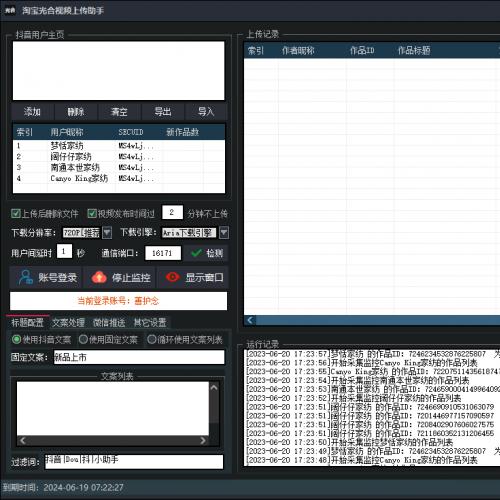The image size is (500, 500).
Task: Open the 下载分辨率 dropdown arrow
Action: 107,232
